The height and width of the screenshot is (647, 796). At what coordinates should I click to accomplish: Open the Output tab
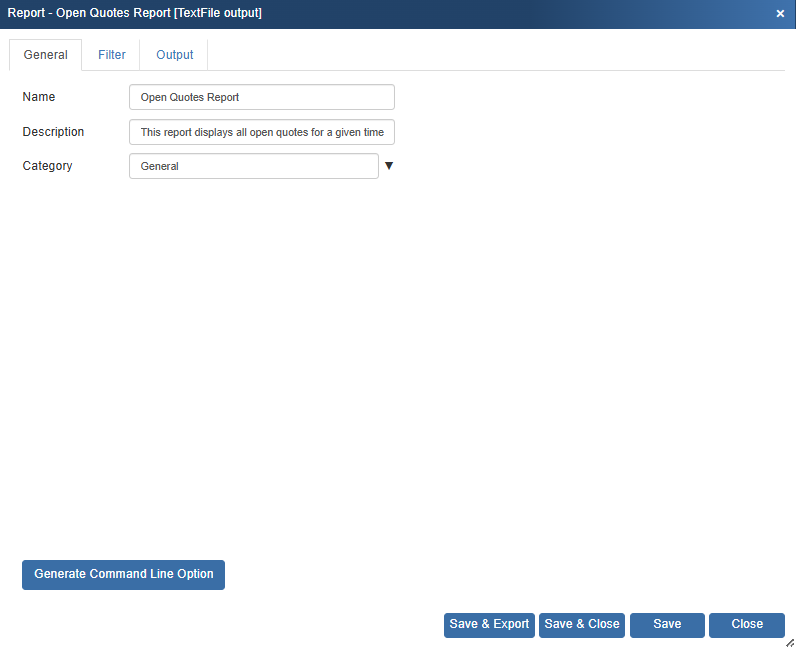pyautogui.click(x=175, y=55)
